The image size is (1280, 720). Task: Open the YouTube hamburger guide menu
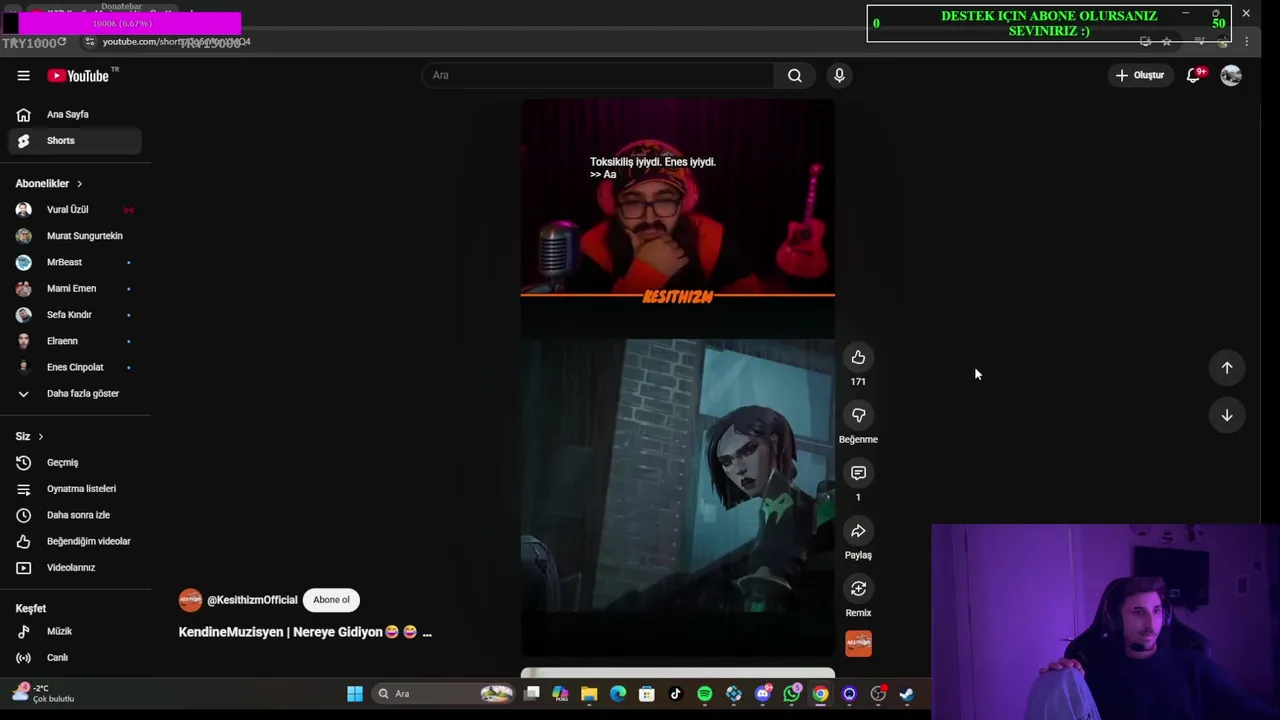[x=23, y=76]
